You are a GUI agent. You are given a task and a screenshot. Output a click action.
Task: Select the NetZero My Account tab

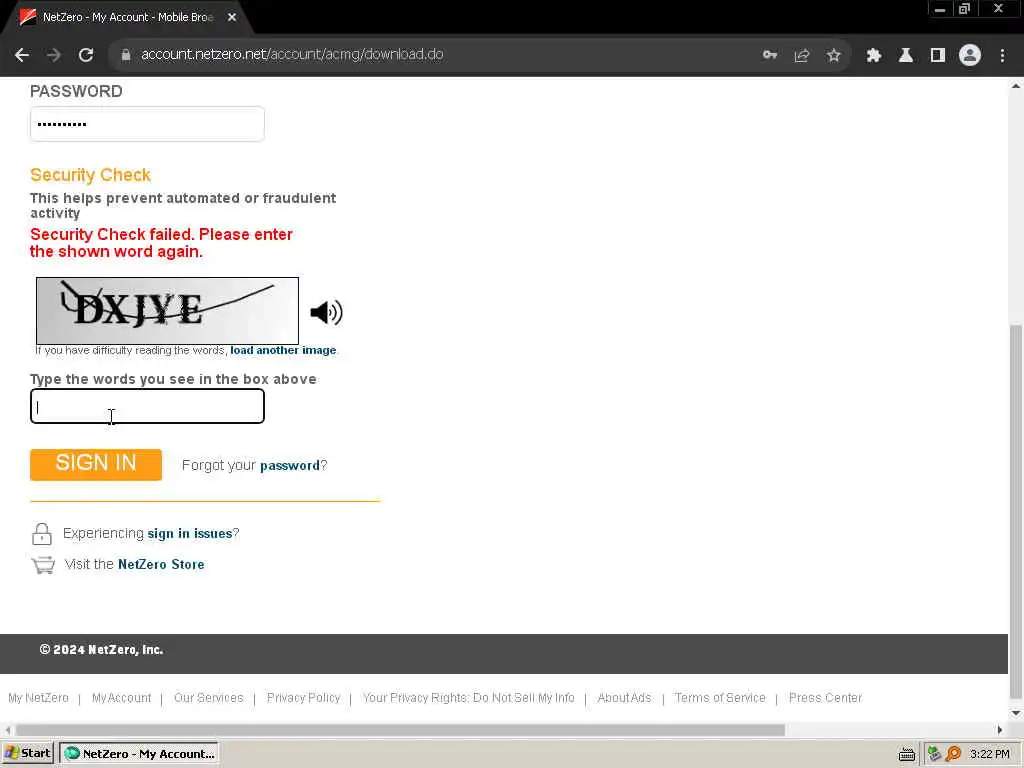point(127,17)
